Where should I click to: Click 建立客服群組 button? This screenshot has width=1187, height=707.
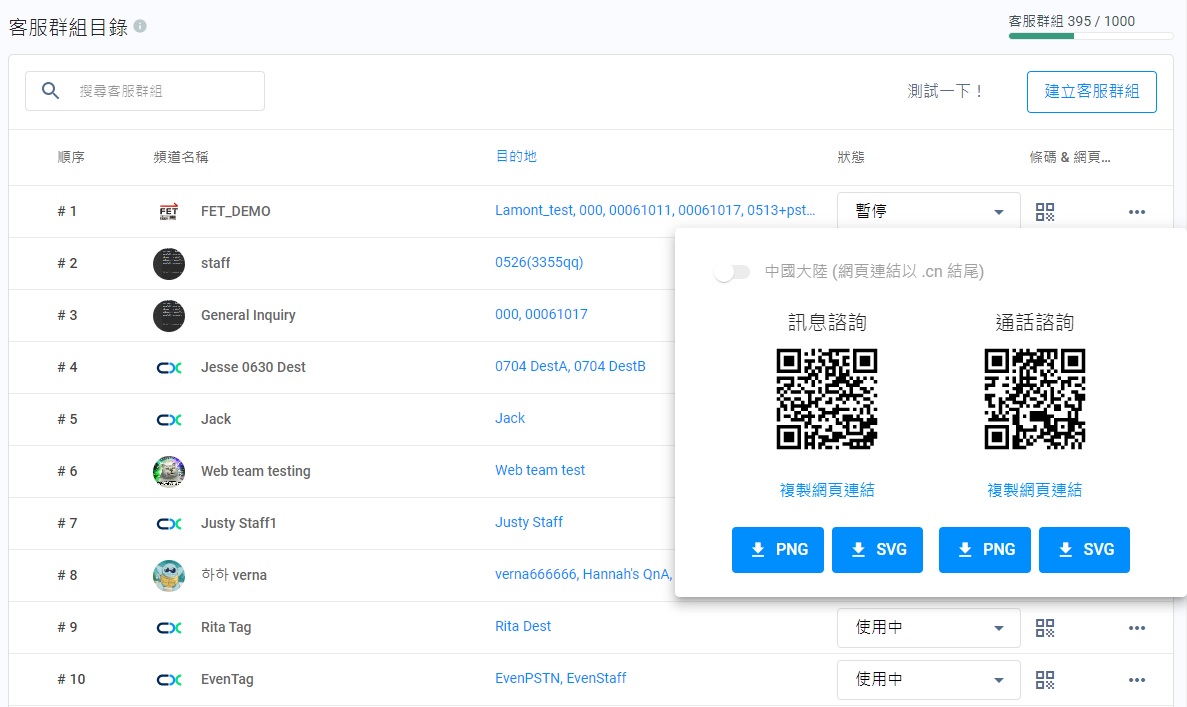(x=1092, y=92)
